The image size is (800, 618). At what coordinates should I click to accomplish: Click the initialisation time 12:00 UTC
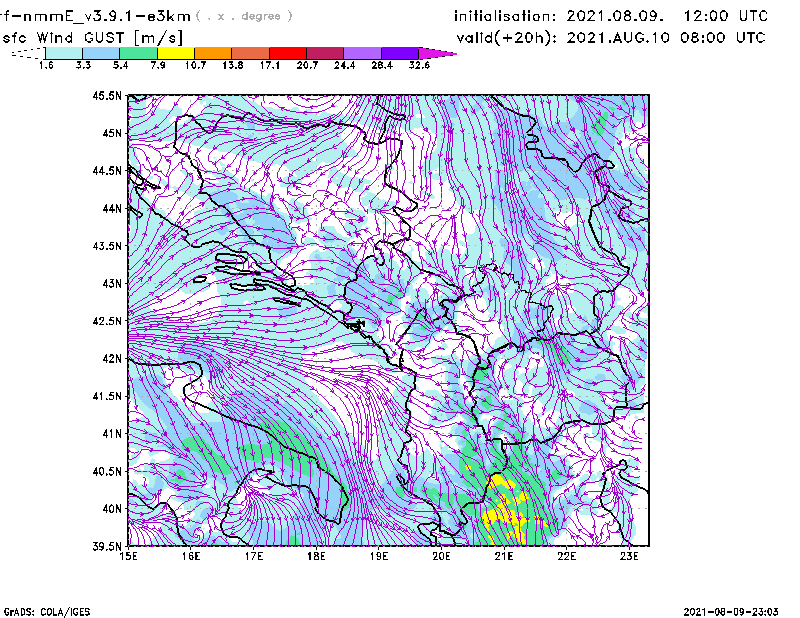pyautogui.click(x=726, y=16)
